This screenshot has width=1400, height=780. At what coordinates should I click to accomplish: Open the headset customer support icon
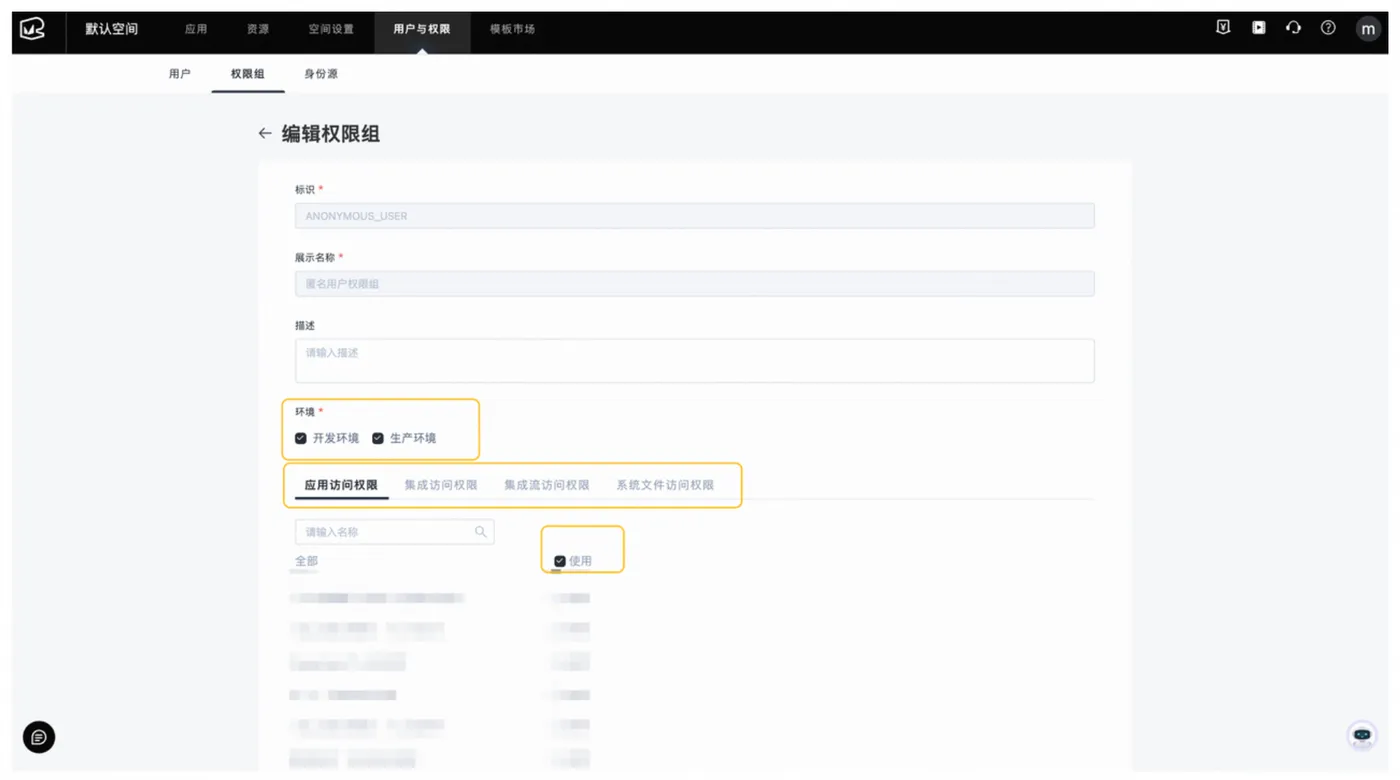[x=1293, y=28]
